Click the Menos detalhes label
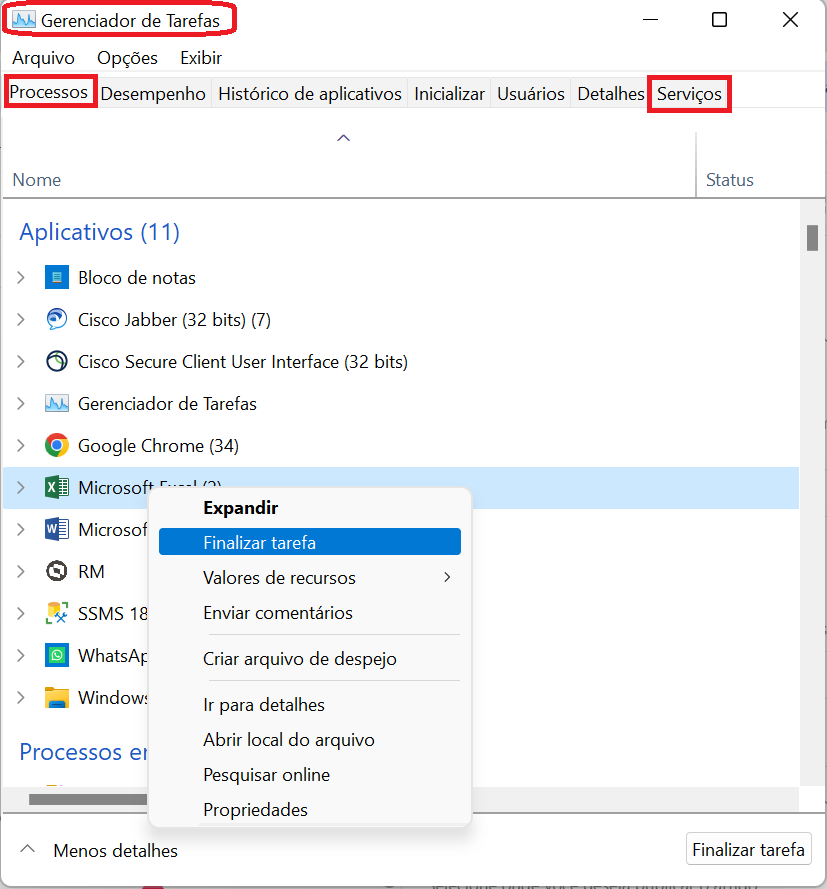The image size is (827, 889). pyautogui.click(x=116, y=850)
